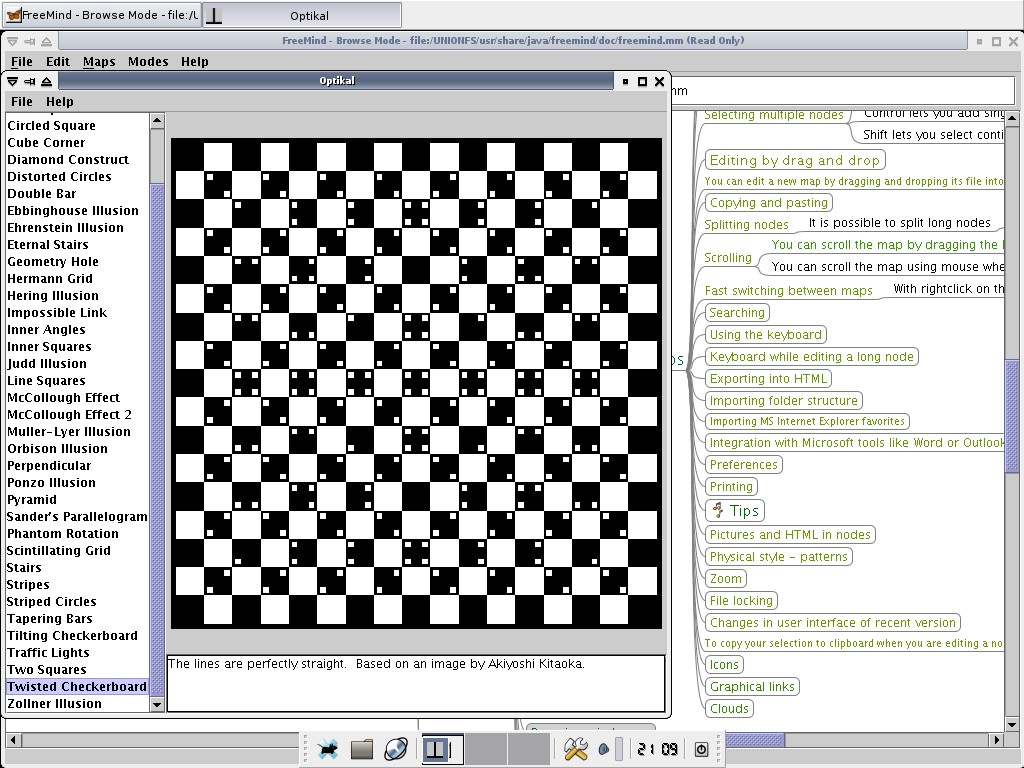Click FreeMind horizontal scrollbar left arrow
Screen dimensions: 1024x768
tap(12, 740)
